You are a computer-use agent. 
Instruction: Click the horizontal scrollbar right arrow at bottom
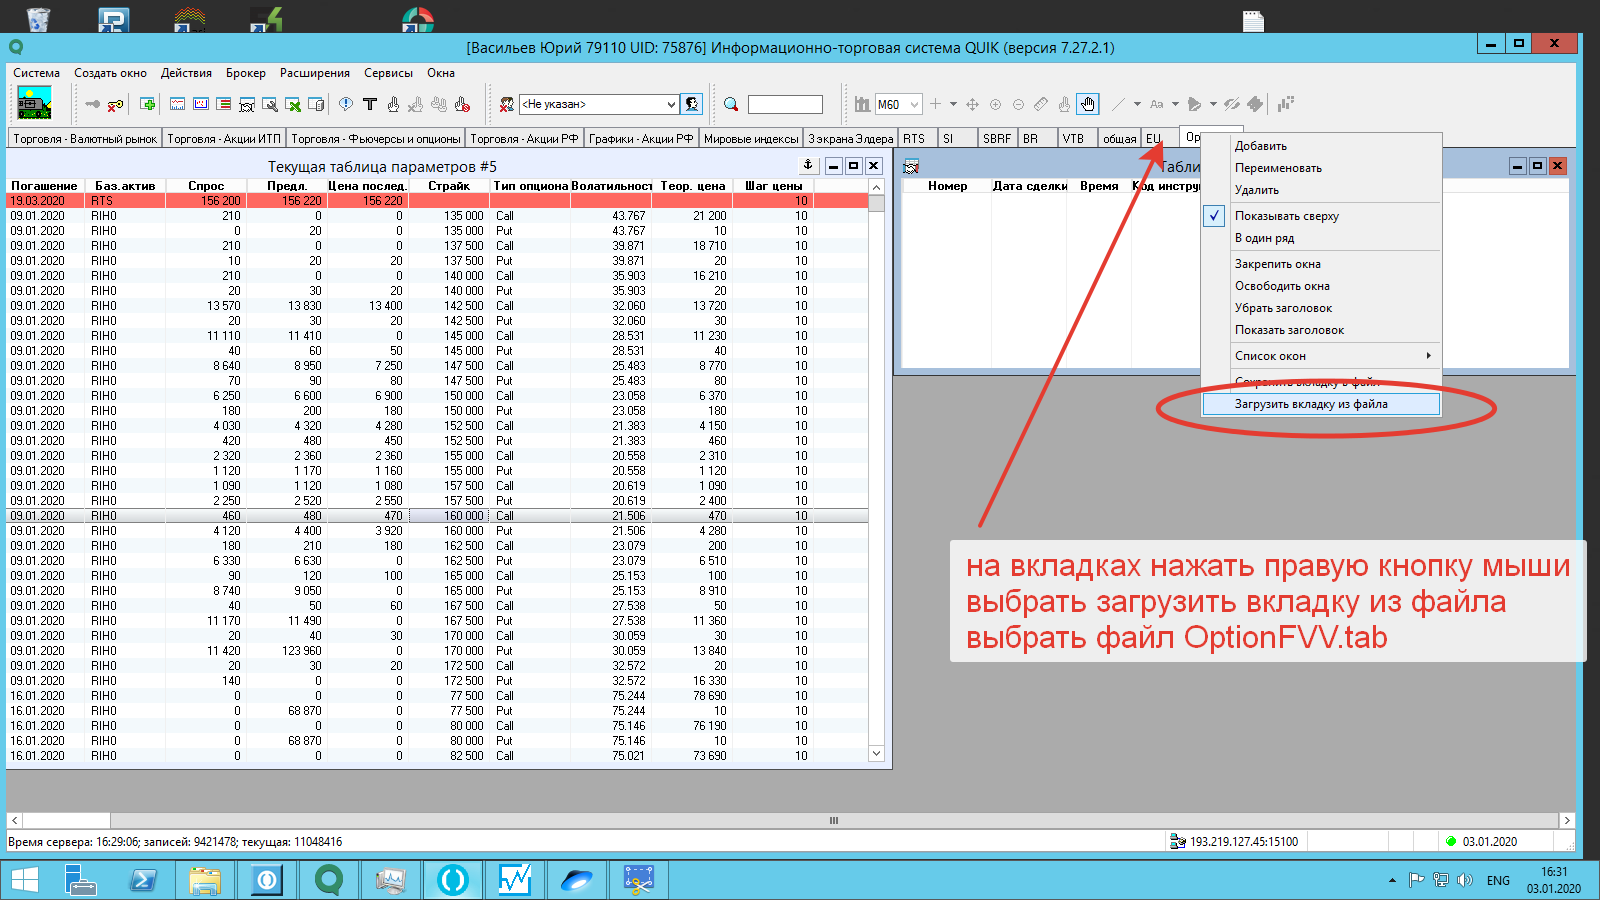(1567, 820)
